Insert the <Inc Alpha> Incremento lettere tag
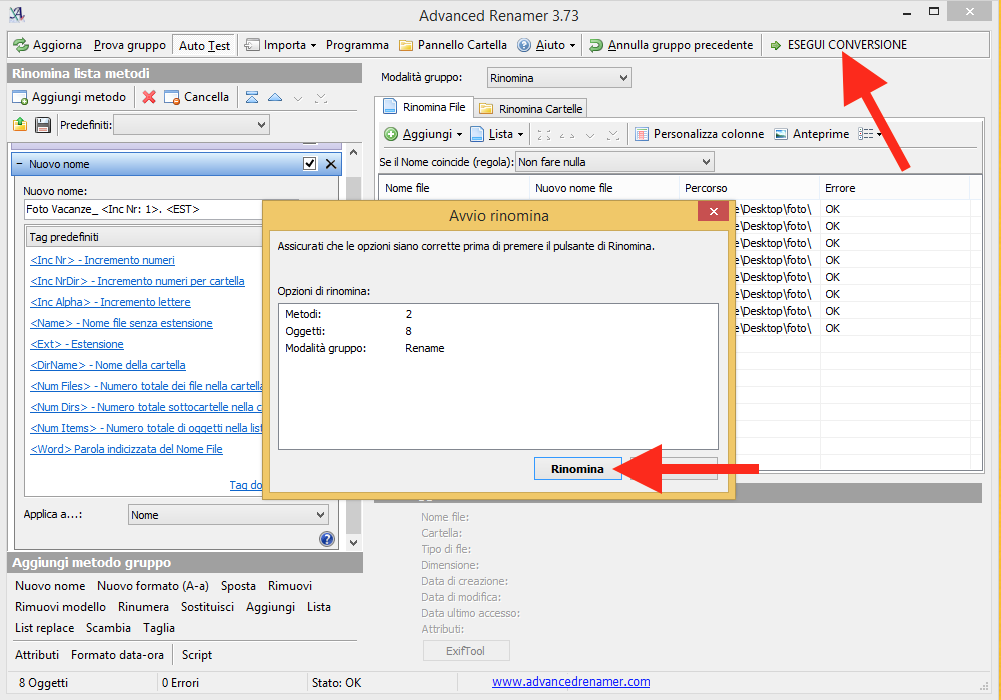Viewport: 1001px width, 700px height. pos(110,302)
